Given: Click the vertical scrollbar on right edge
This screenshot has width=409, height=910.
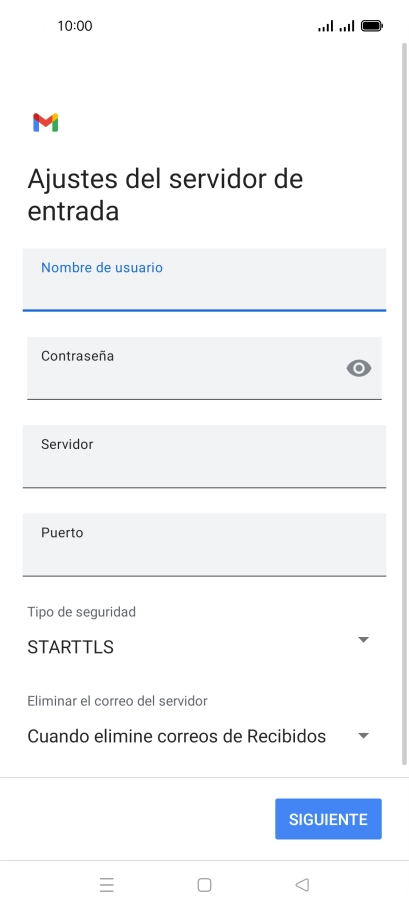Looking at the screenshot, I should click(404, 404).
